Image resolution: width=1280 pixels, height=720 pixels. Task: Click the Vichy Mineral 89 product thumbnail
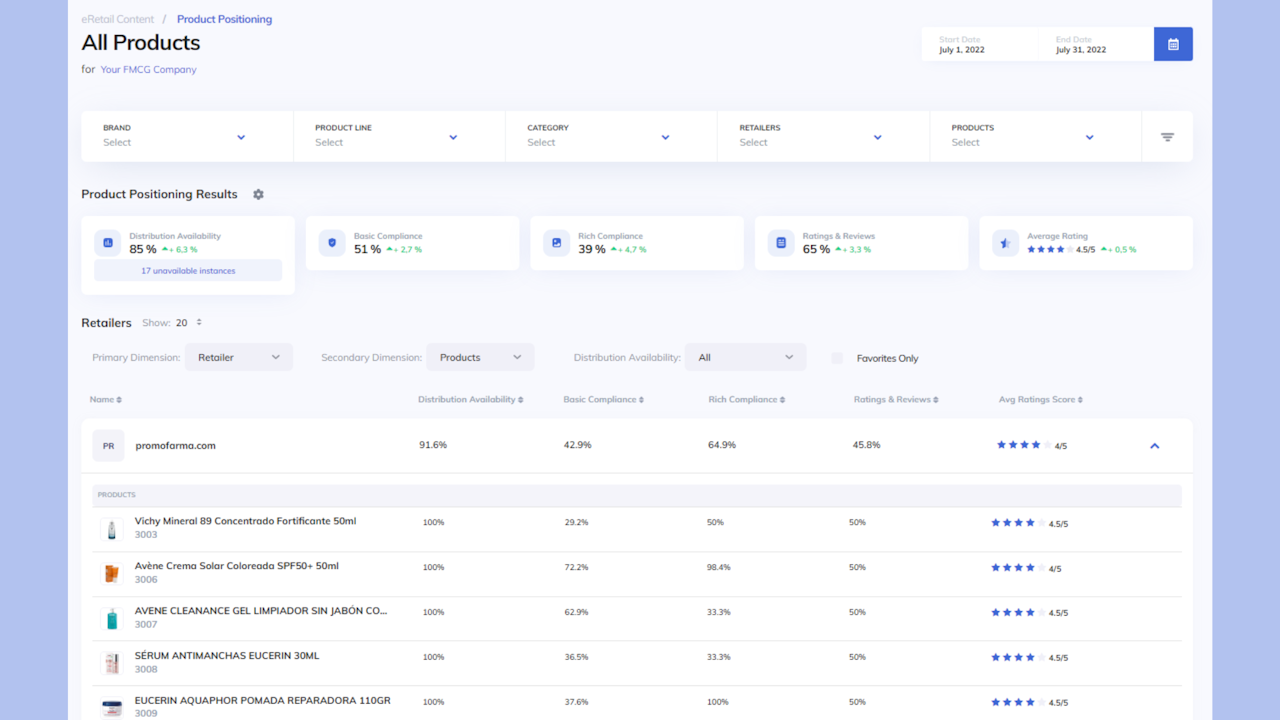112,529
